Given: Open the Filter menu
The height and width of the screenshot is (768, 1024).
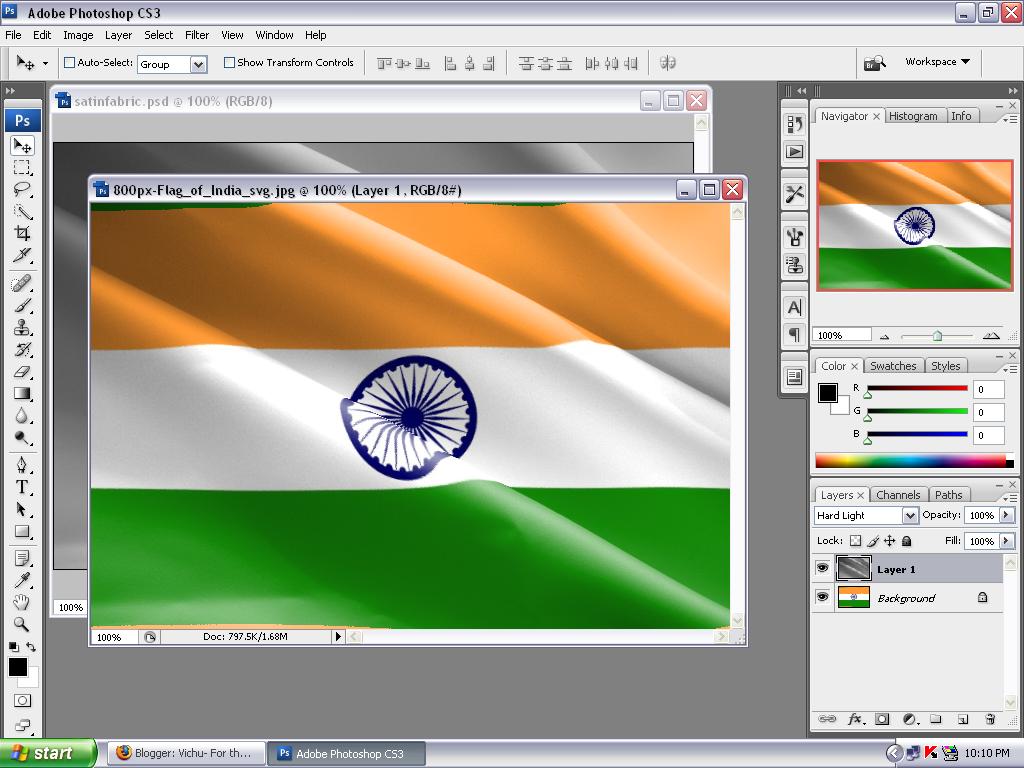Looking at the screenshot, I should point(197,35).
